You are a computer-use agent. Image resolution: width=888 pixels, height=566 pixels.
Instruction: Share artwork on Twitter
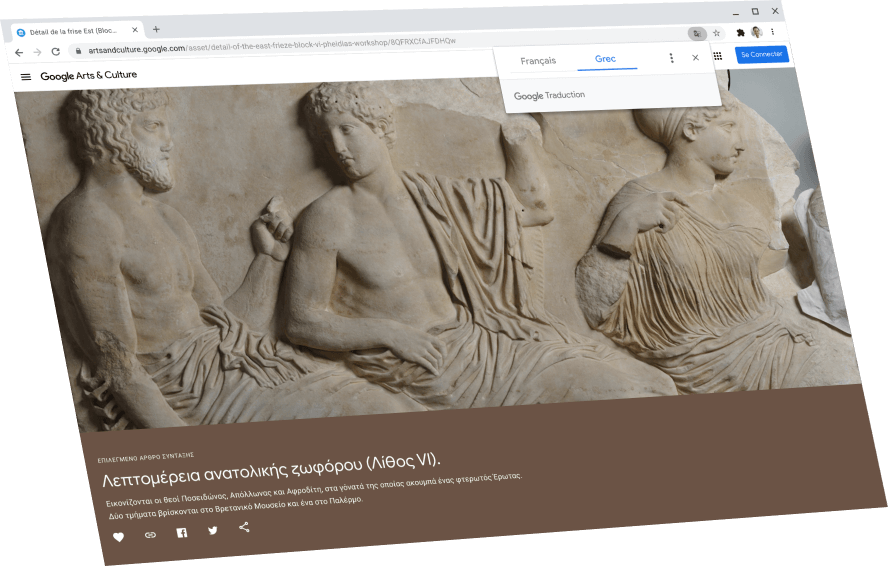(x=213, y=530)
